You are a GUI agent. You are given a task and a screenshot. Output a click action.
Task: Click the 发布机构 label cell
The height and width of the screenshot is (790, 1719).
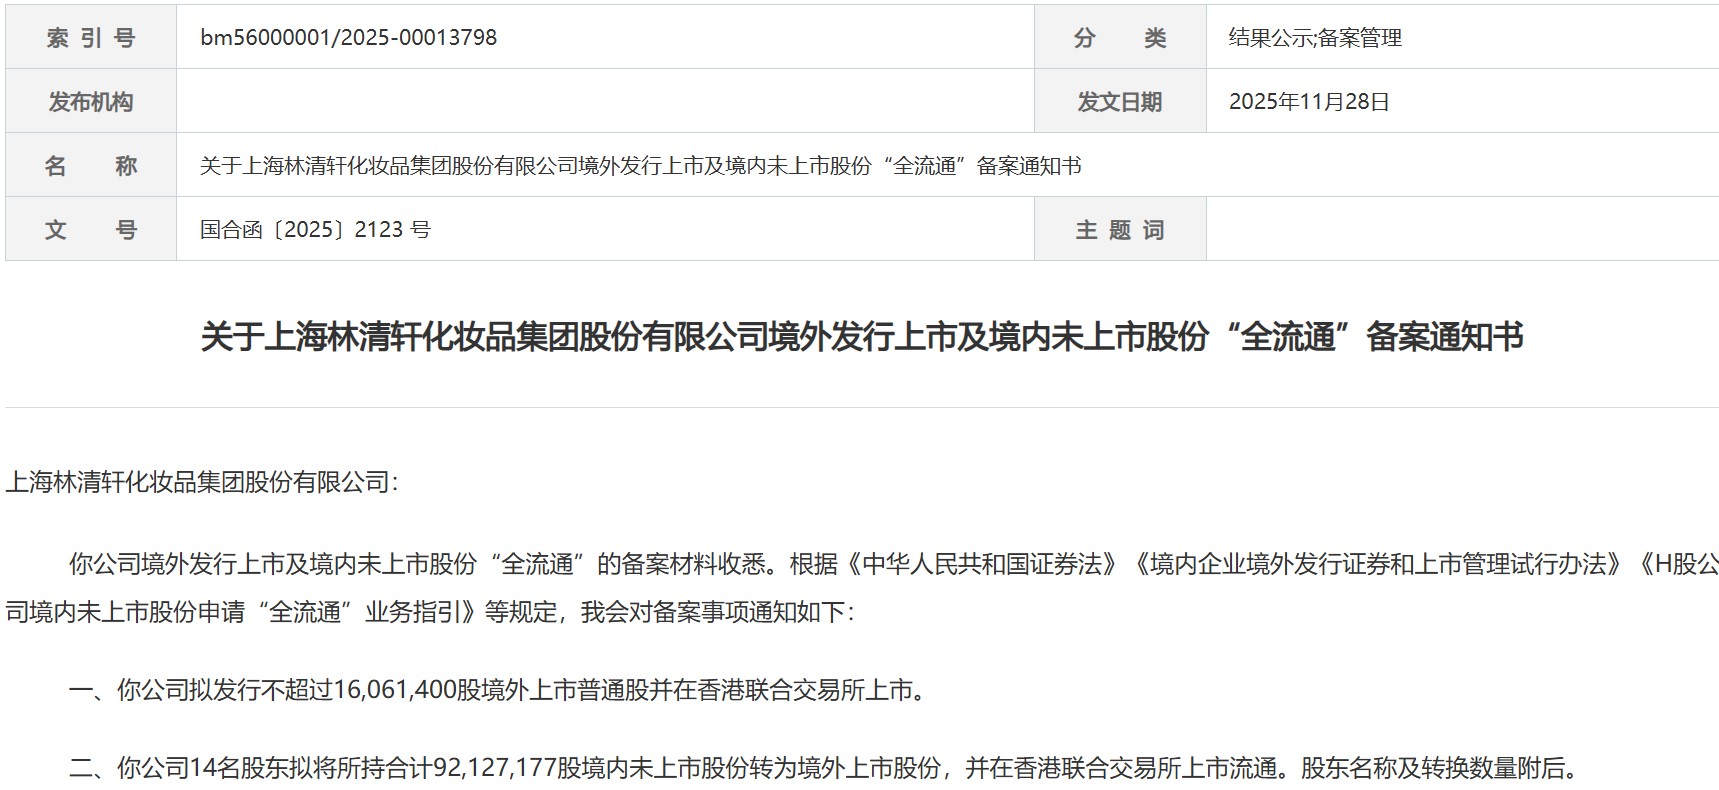click(91, 101)
